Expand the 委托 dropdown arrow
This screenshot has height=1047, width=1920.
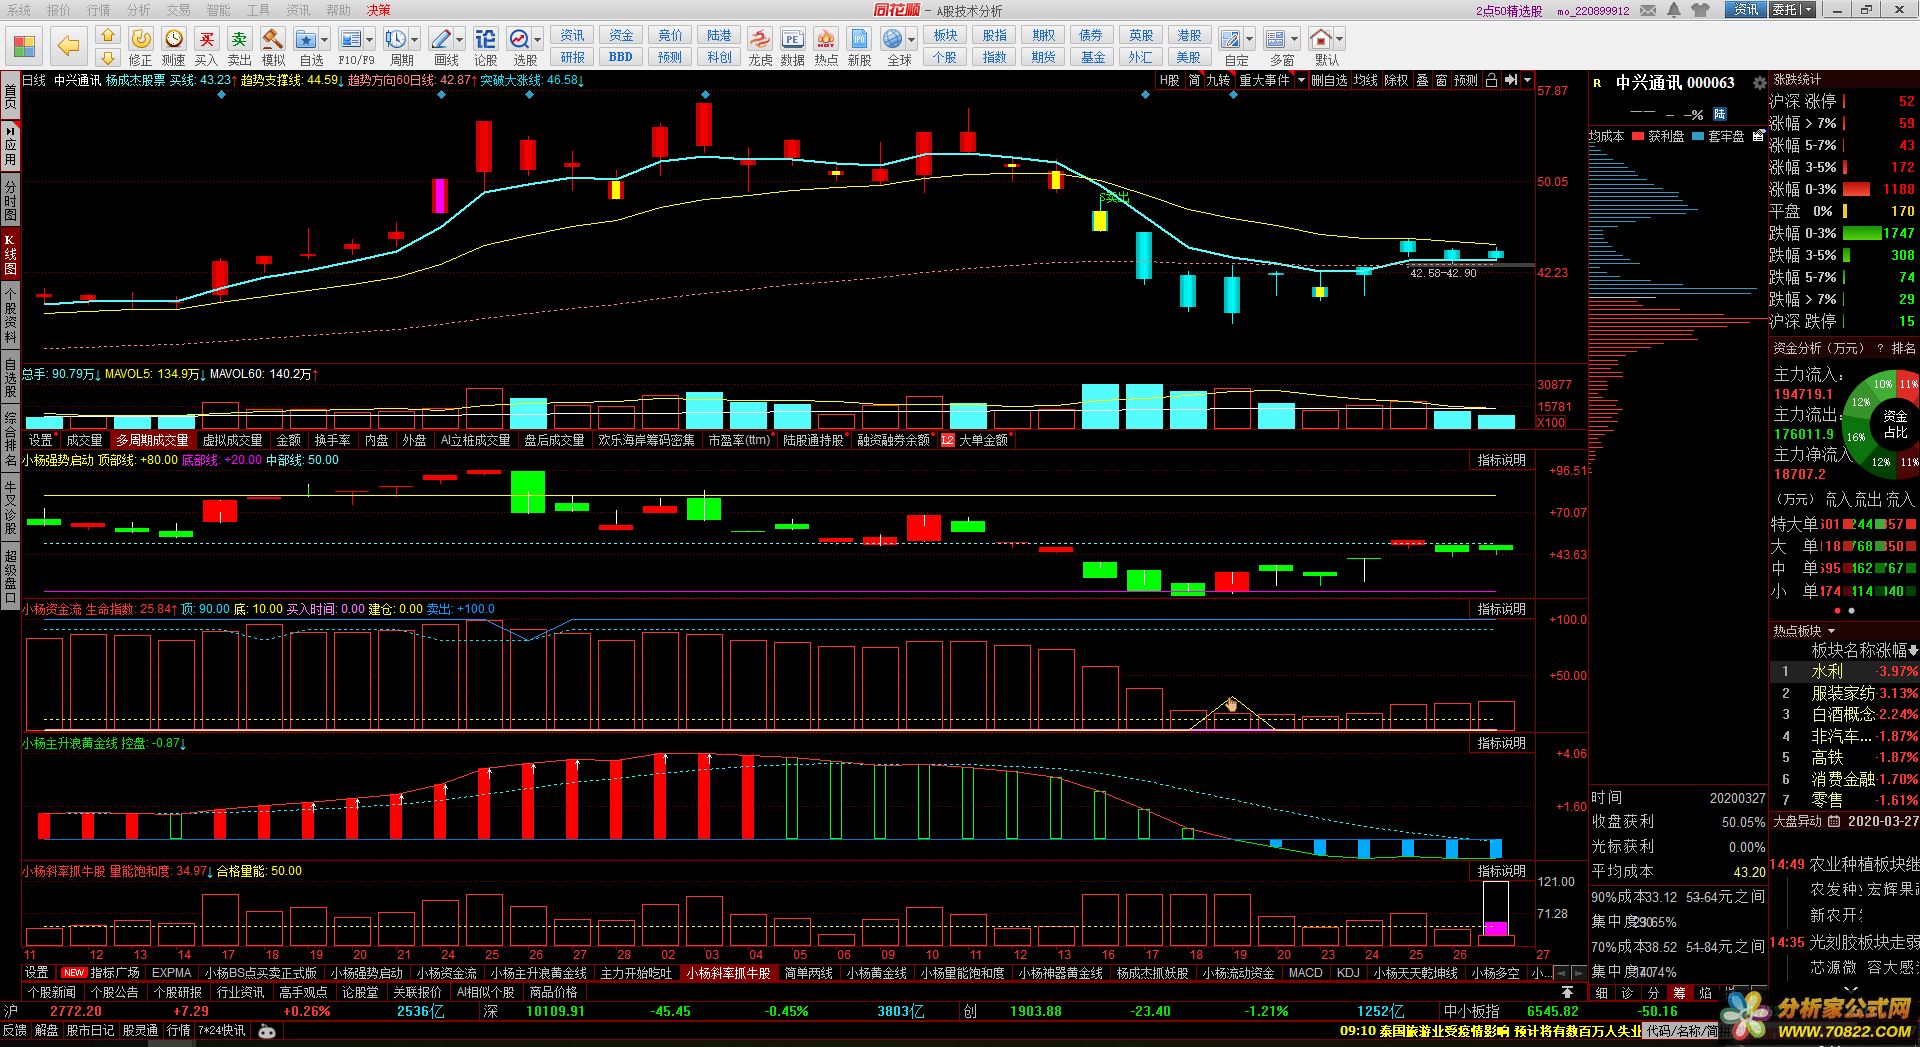tap(1806, 10)
